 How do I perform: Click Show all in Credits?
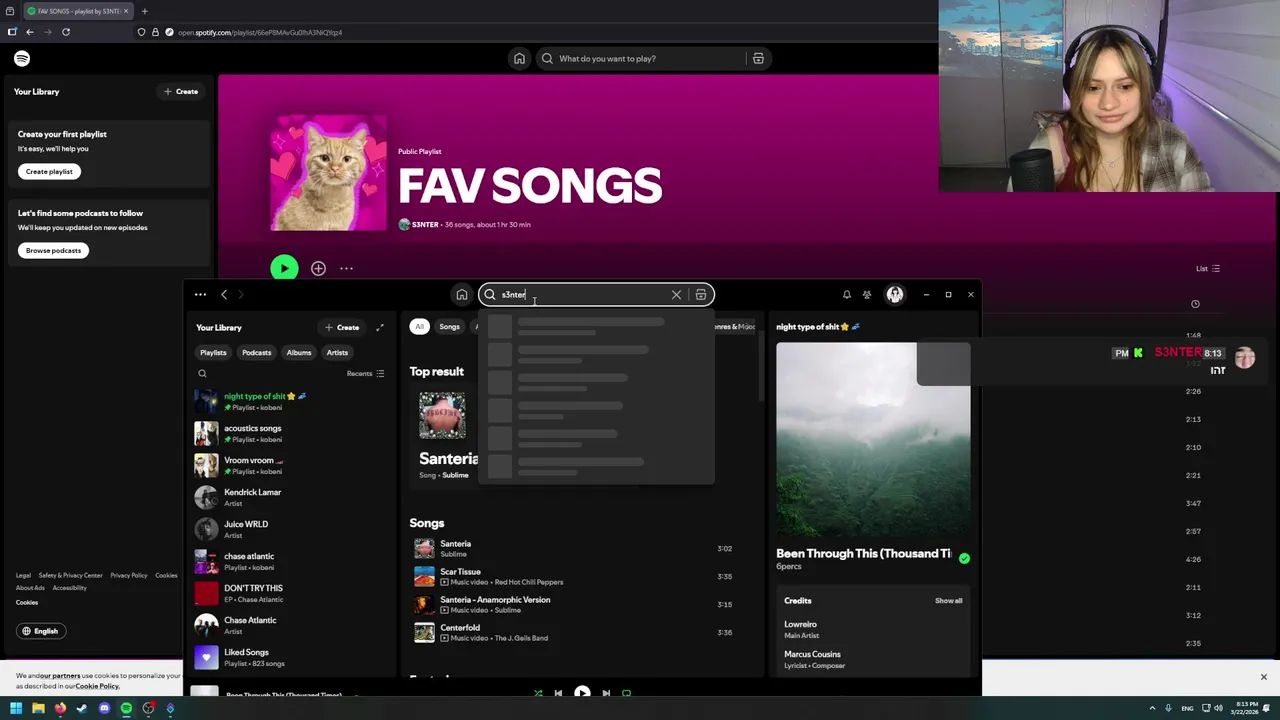point(948,601)
